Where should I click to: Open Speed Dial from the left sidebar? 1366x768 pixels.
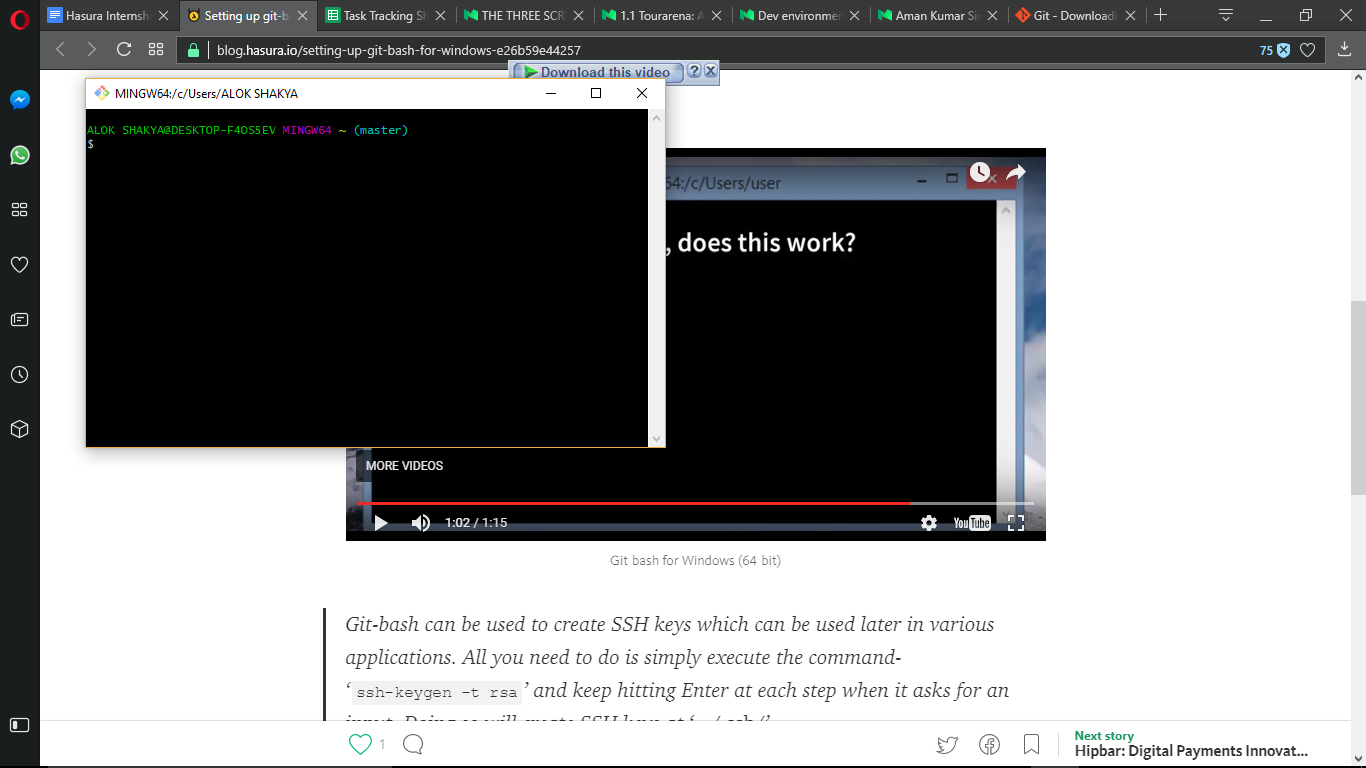(x=19, y=210)
